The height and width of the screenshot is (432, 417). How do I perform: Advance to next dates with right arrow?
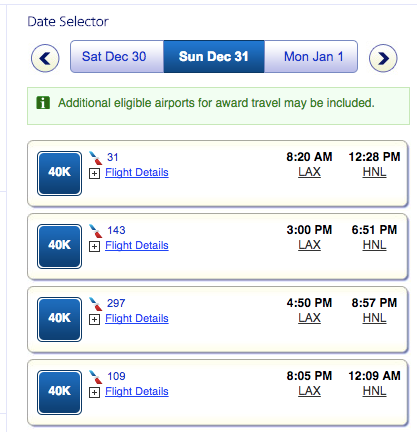[383, 58]
